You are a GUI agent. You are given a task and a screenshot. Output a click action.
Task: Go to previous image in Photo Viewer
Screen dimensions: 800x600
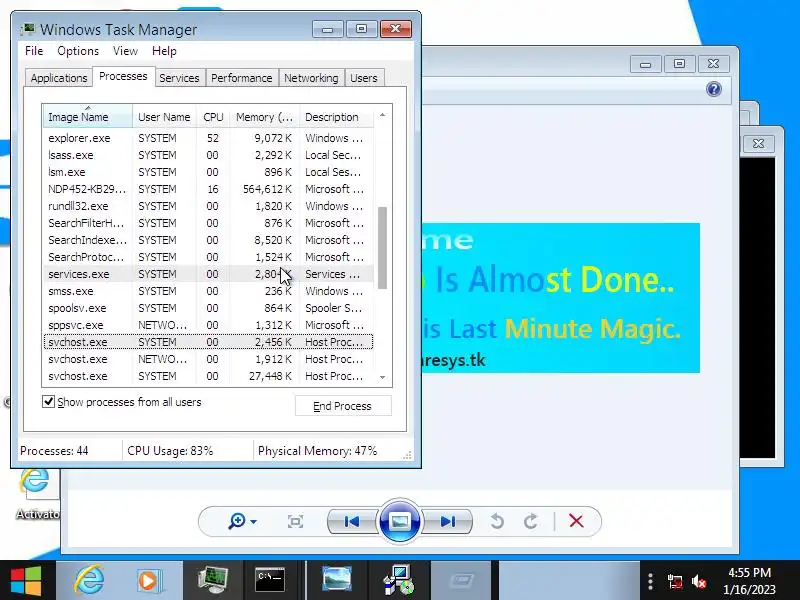(x=352, y=521)
